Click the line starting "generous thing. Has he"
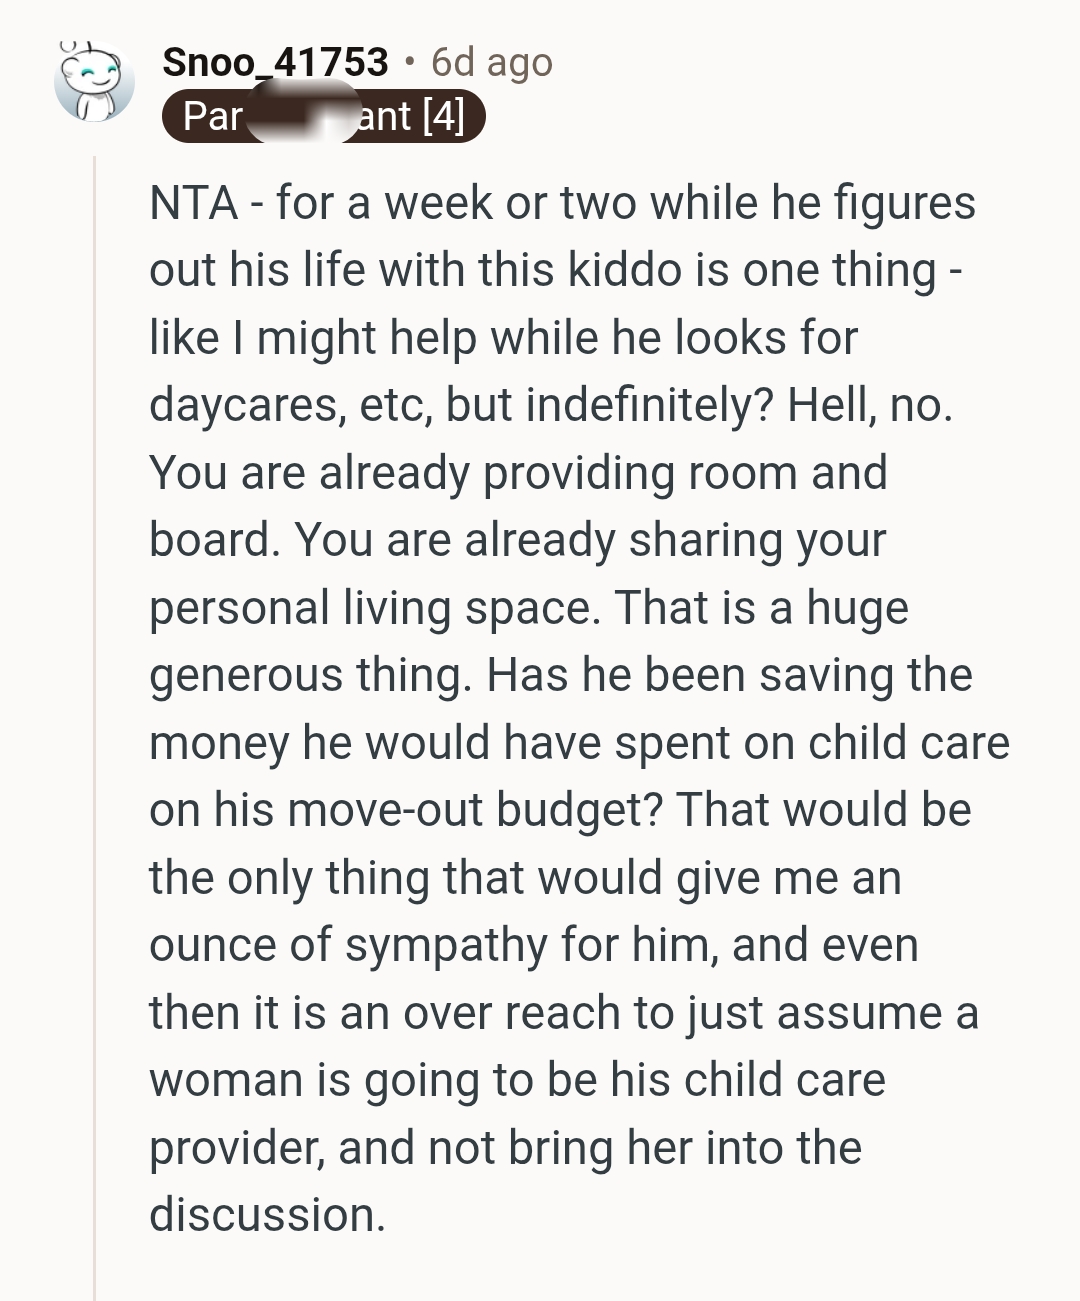This screenshot has width=1080, height=1301. point(560,675)
